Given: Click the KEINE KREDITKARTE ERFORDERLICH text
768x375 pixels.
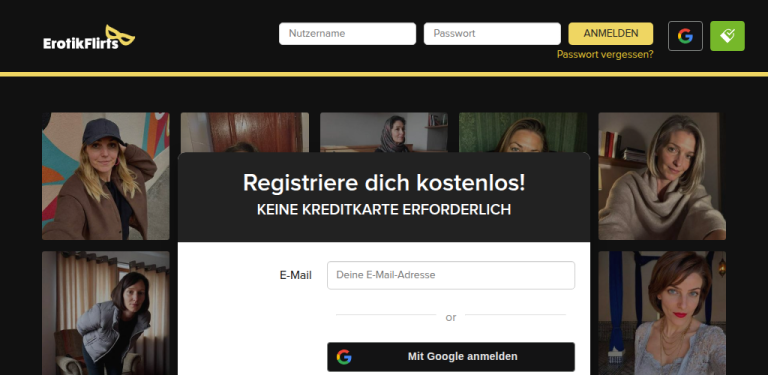Looking at the screenshot, I should 384,210.
